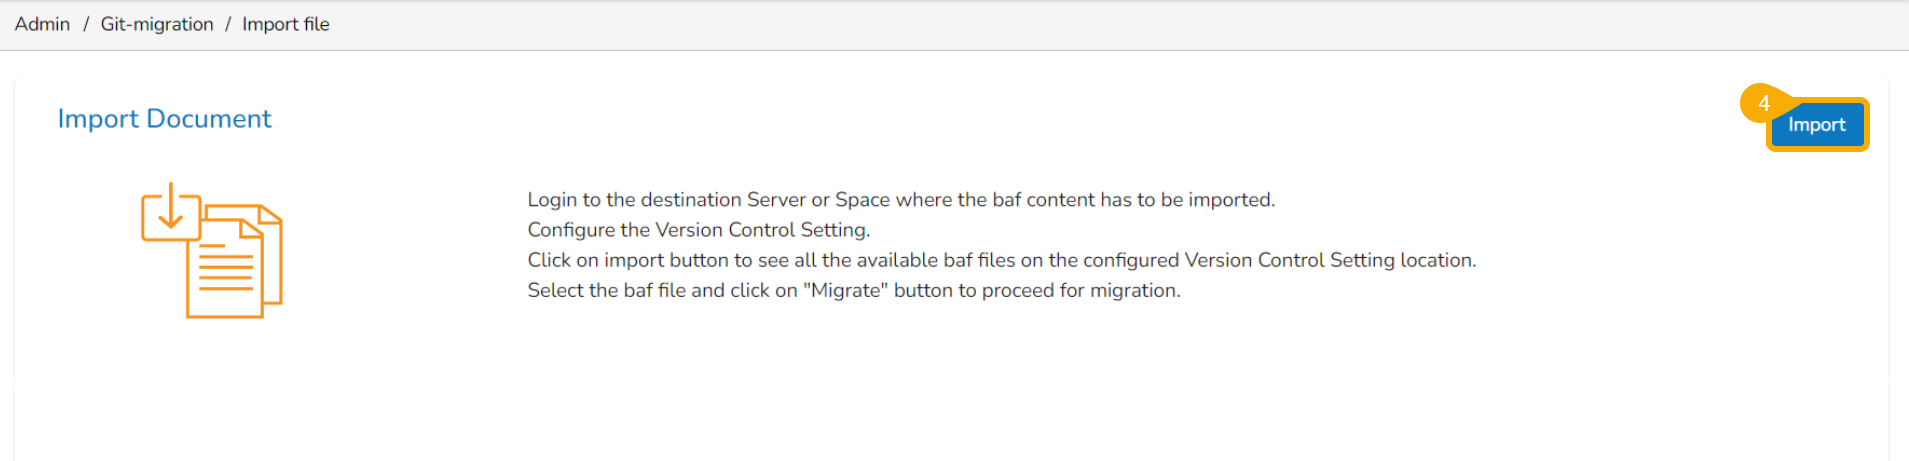Click the orange step 4 badge

click(1763, 103)
